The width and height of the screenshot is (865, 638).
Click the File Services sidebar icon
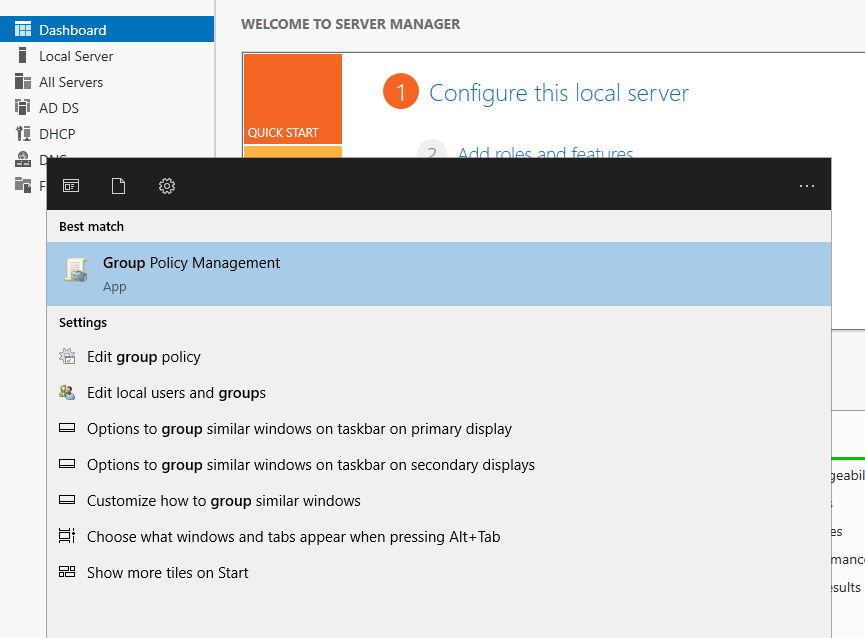coord(23,185)
